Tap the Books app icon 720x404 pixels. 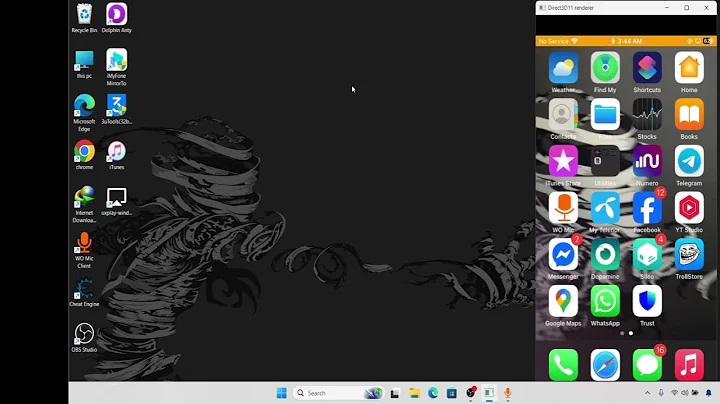tap(689, 114)
